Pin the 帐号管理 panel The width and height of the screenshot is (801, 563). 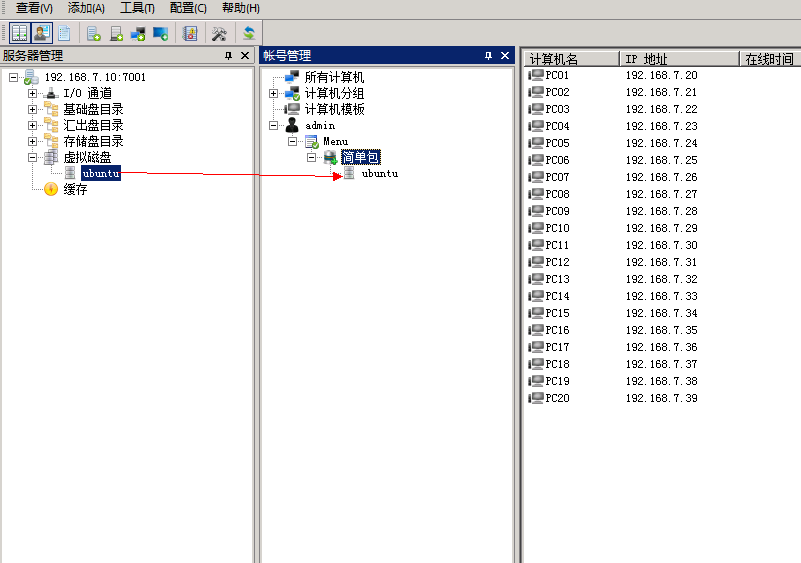[x=488, y=56]
